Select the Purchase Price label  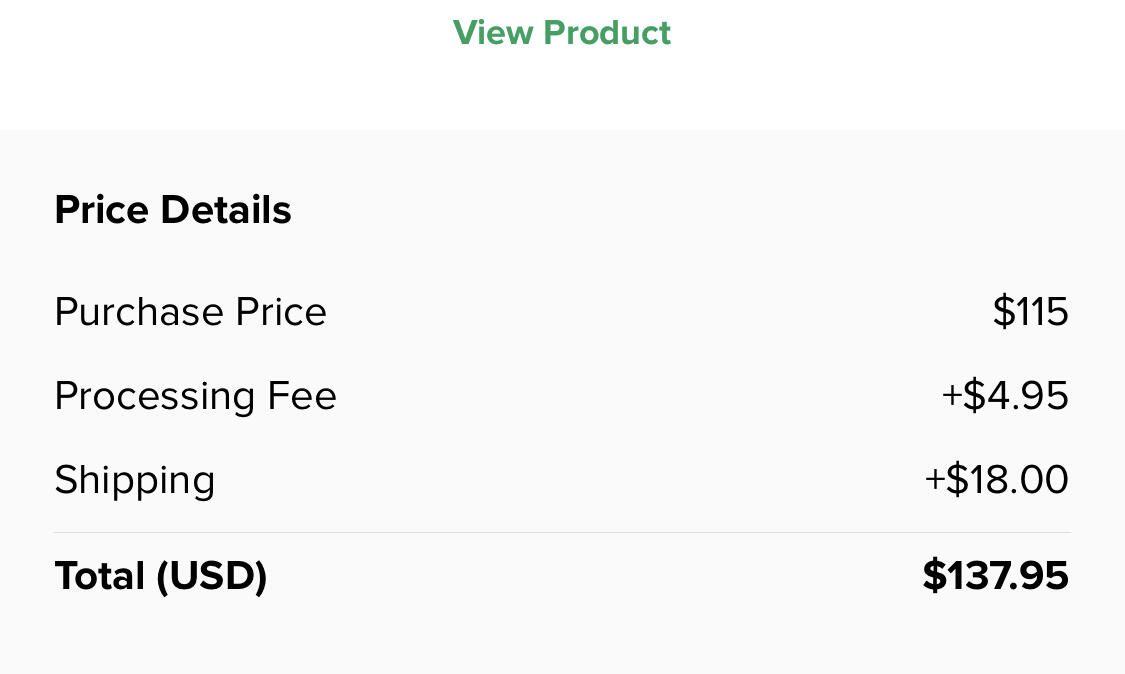tap(190, 312)
